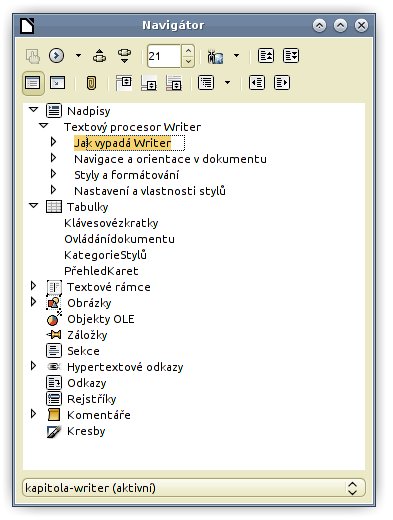
Task: Click the Promote Chapter icon
Action: [266, 56]
